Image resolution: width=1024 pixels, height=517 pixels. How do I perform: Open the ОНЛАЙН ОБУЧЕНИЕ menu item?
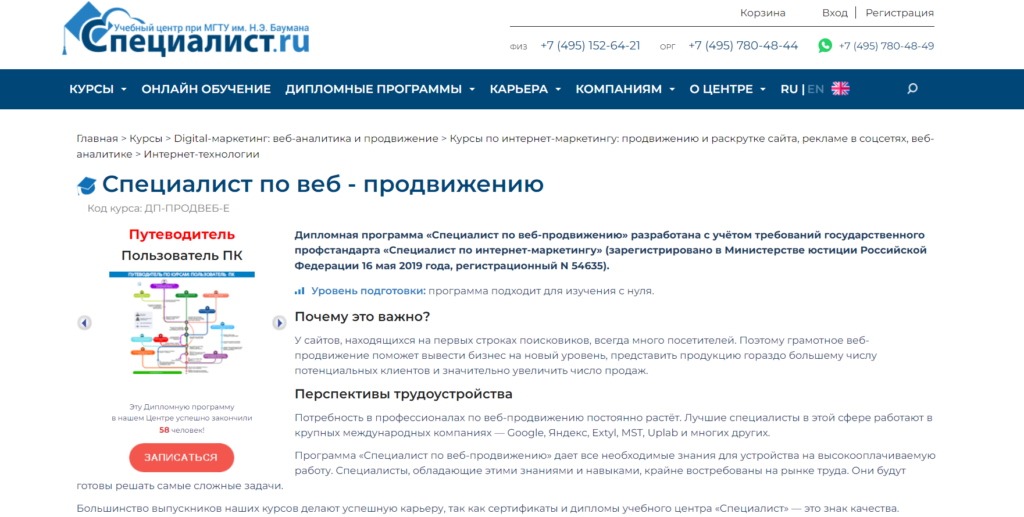click(x=206, y=89)
